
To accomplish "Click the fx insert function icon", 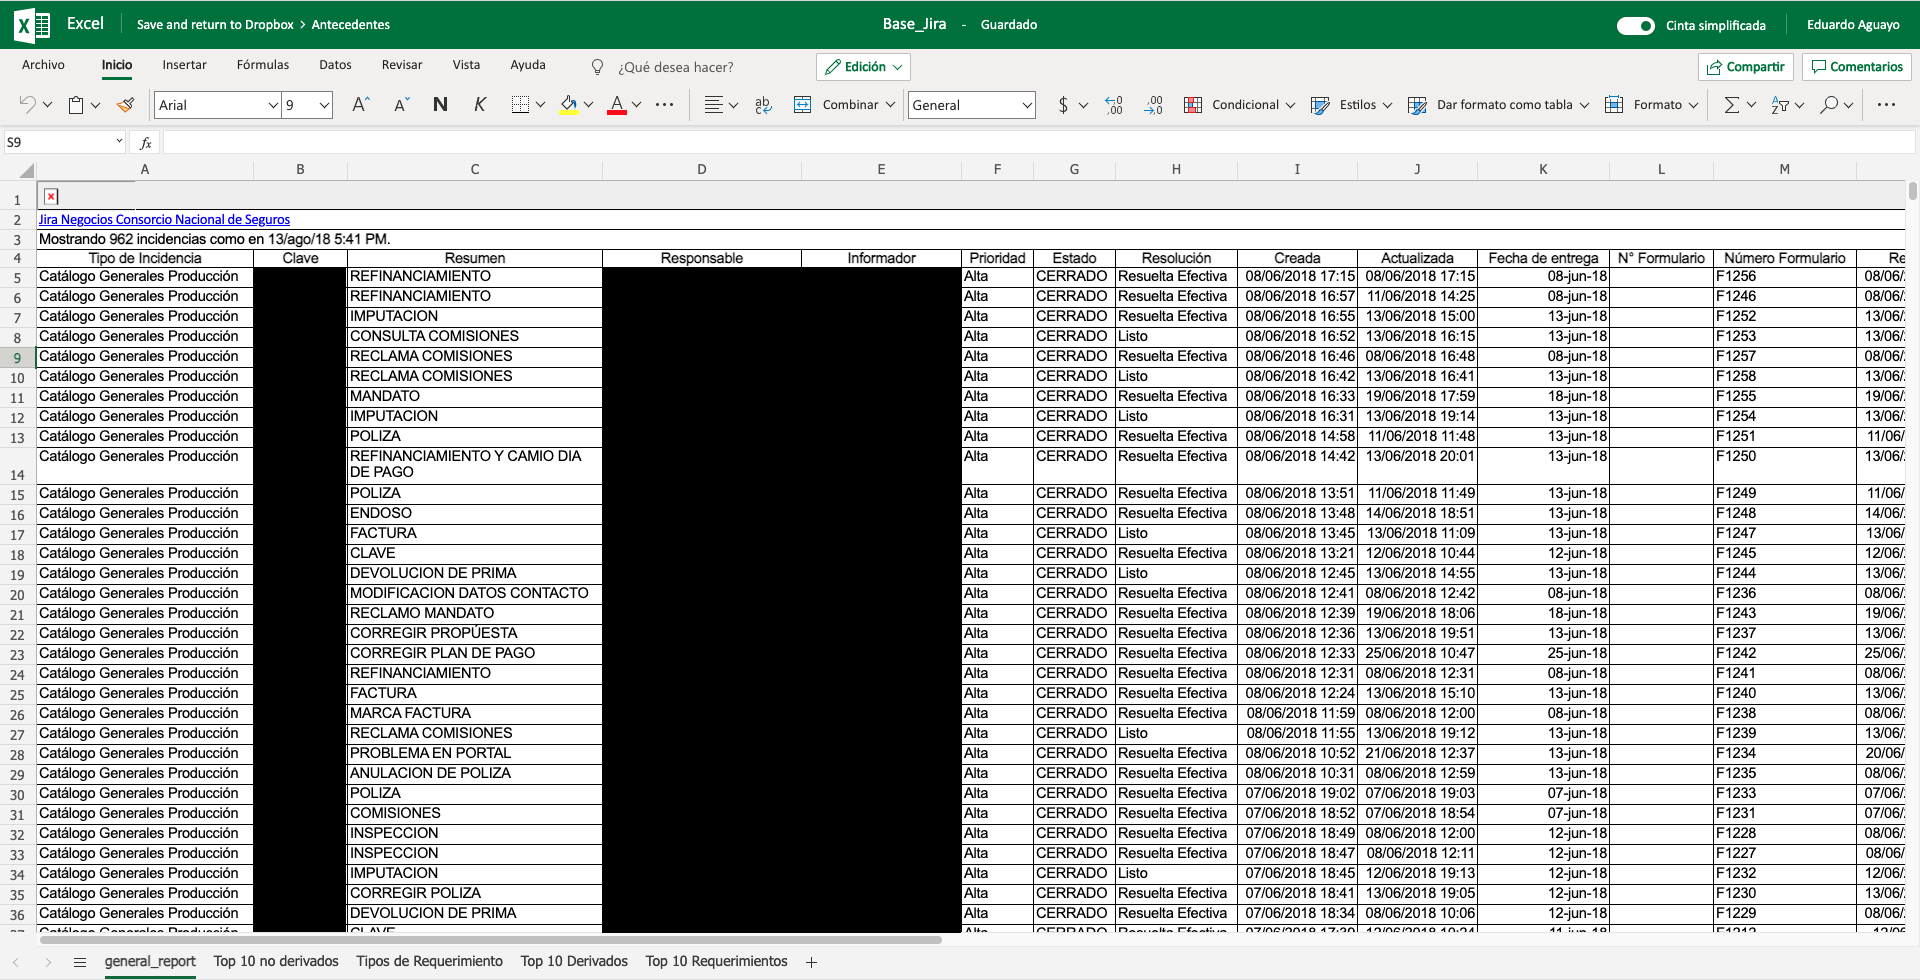I will point(146,143).
